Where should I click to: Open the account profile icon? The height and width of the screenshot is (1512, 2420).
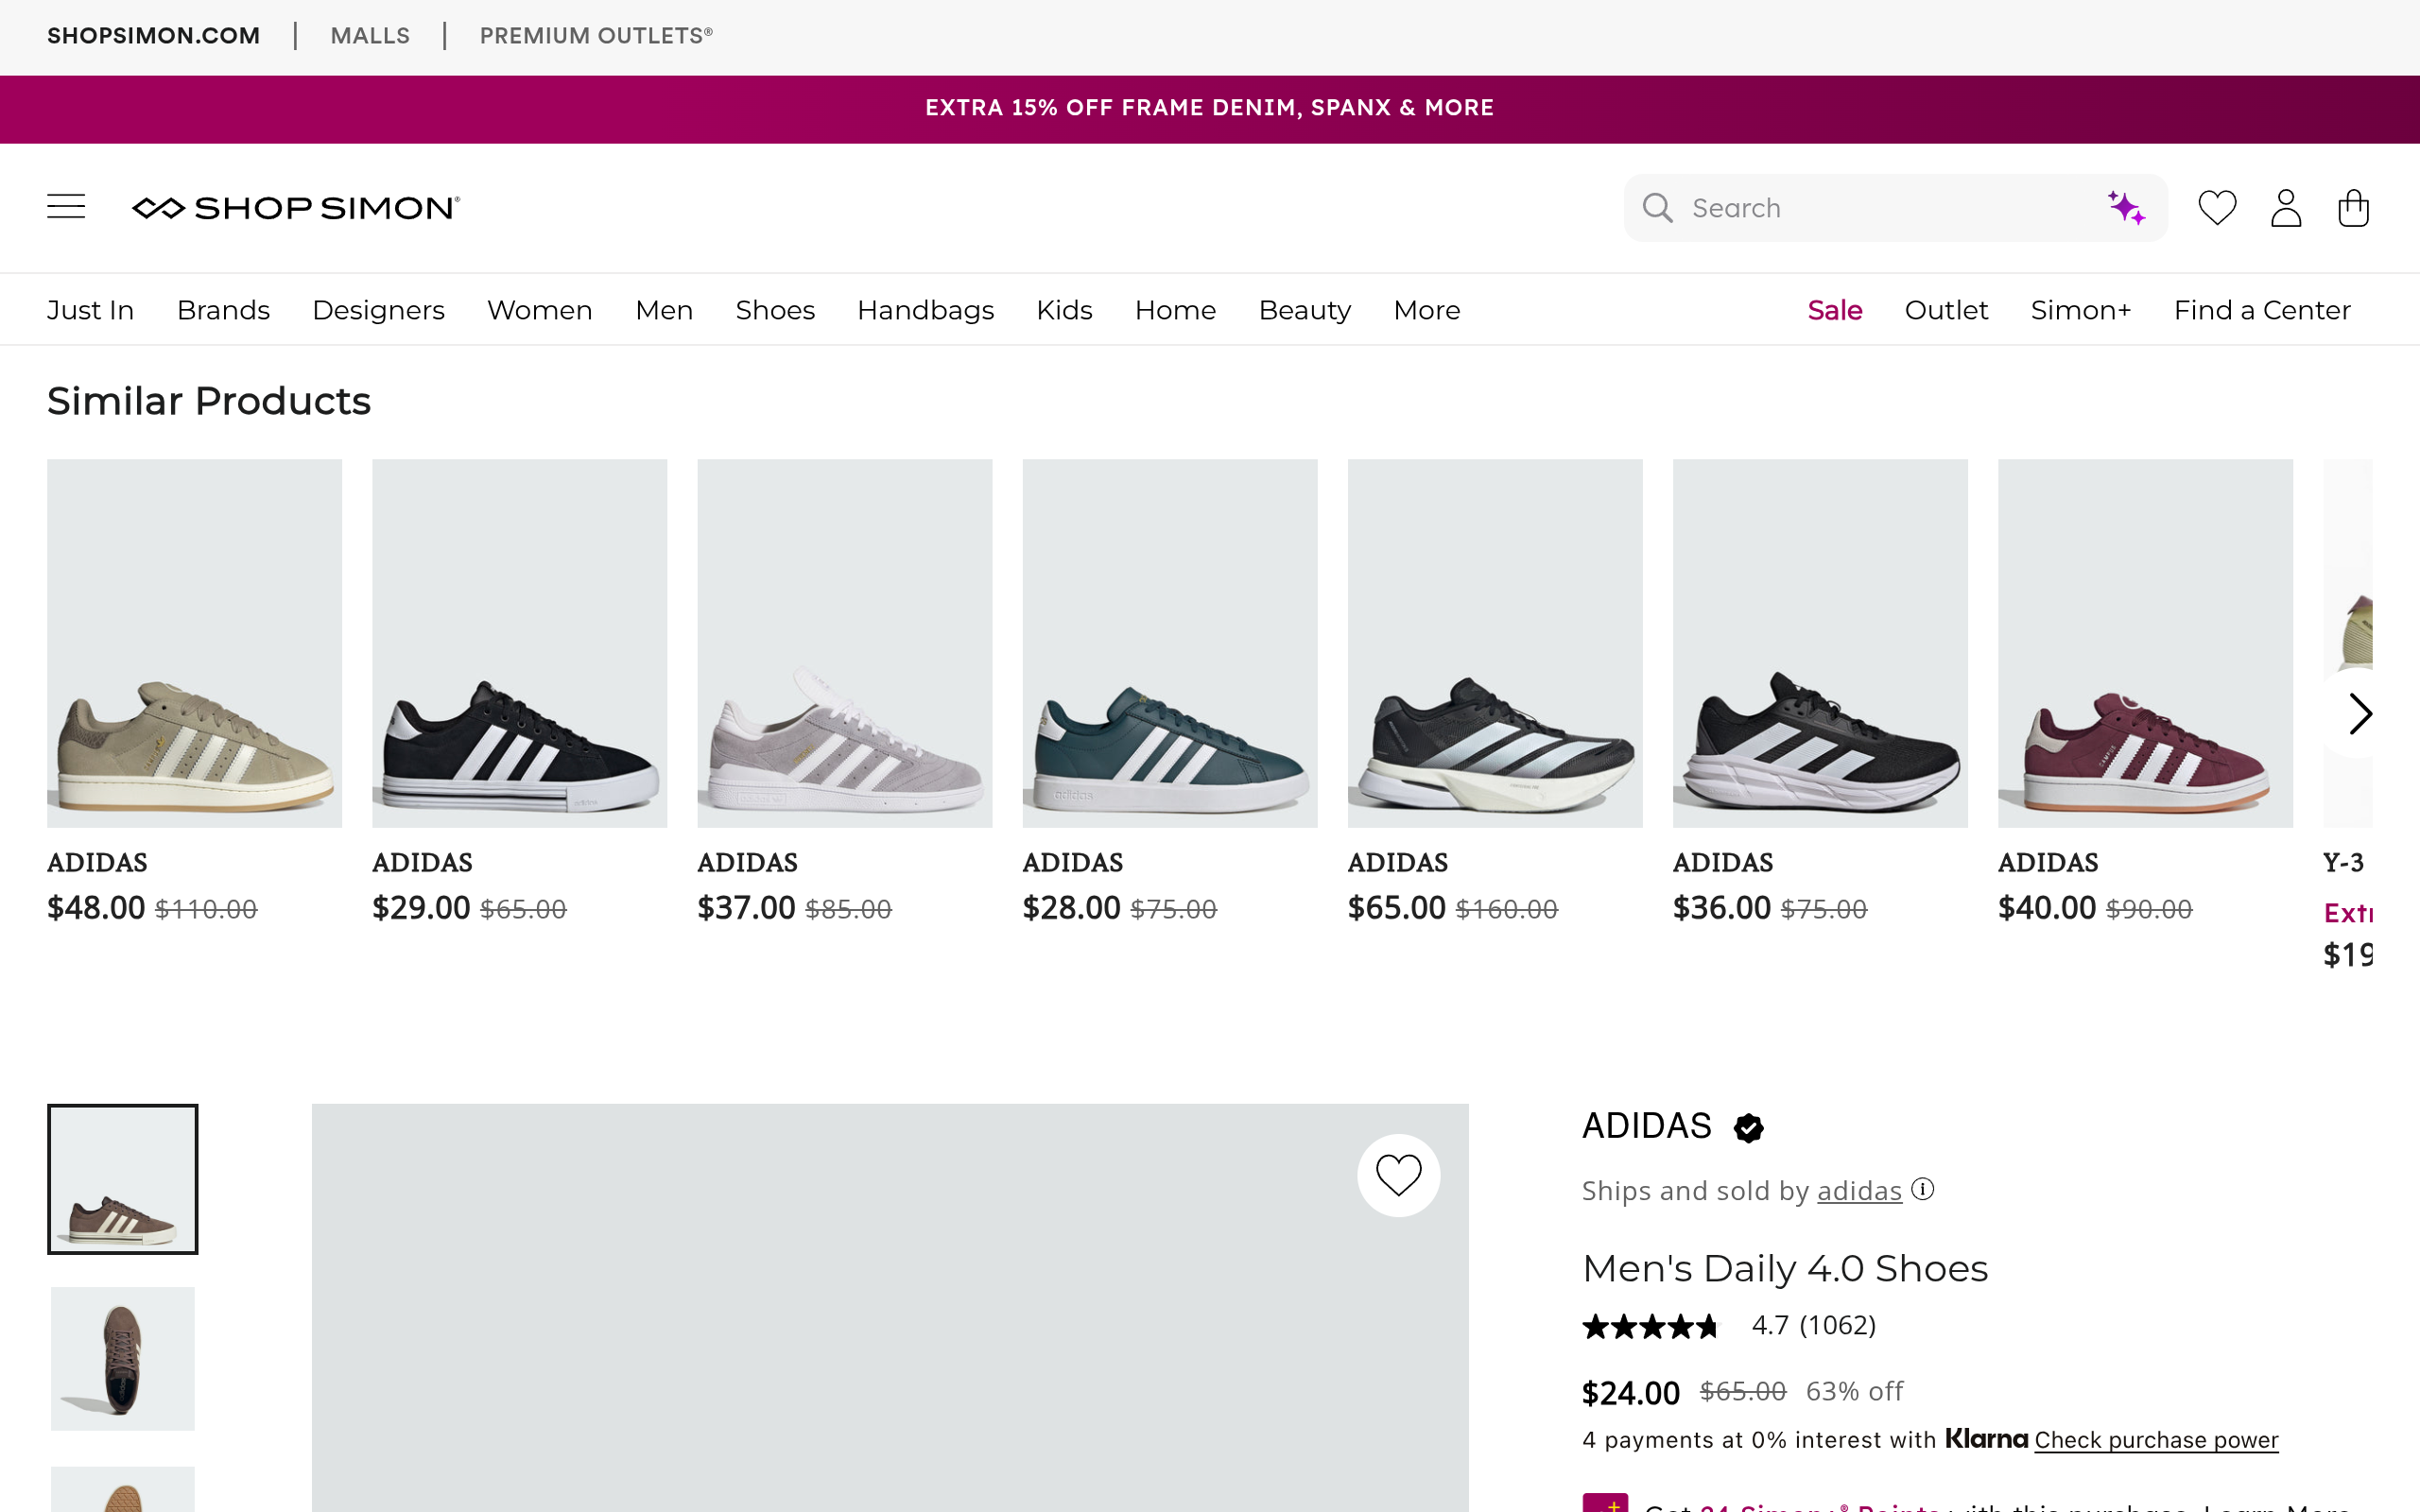tap(2286, 208)
